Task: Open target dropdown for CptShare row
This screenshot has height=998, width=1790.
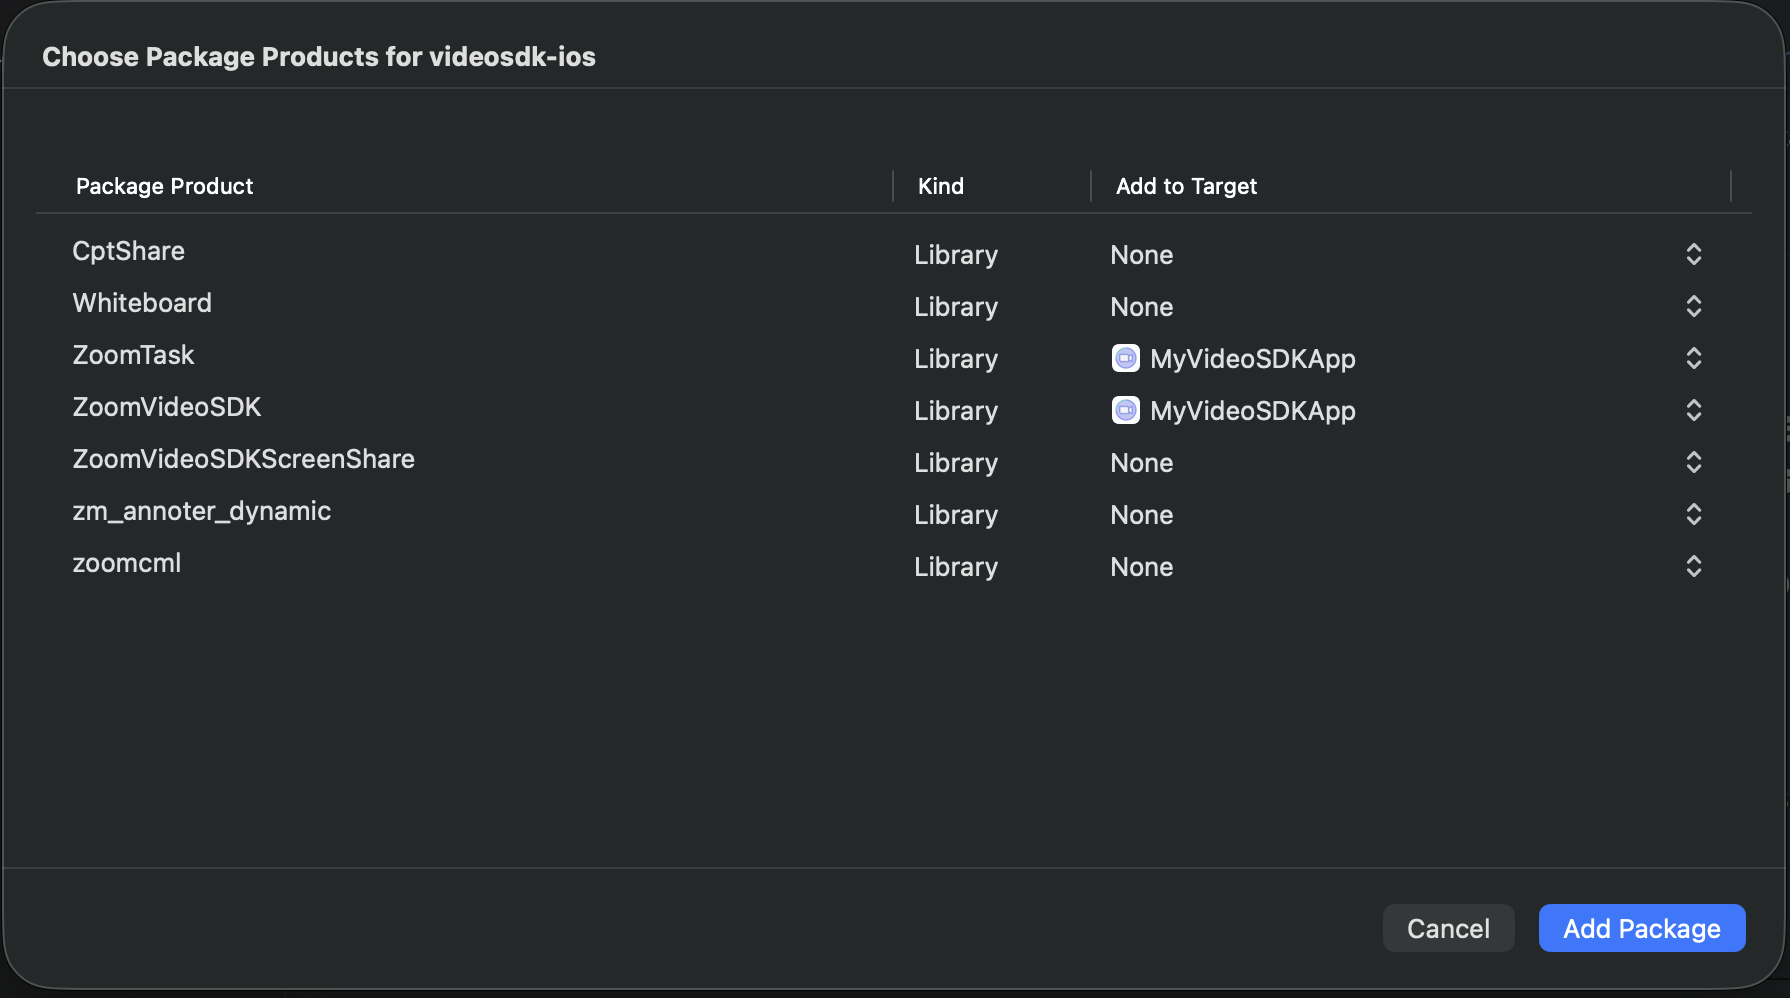Action: 1693,254
